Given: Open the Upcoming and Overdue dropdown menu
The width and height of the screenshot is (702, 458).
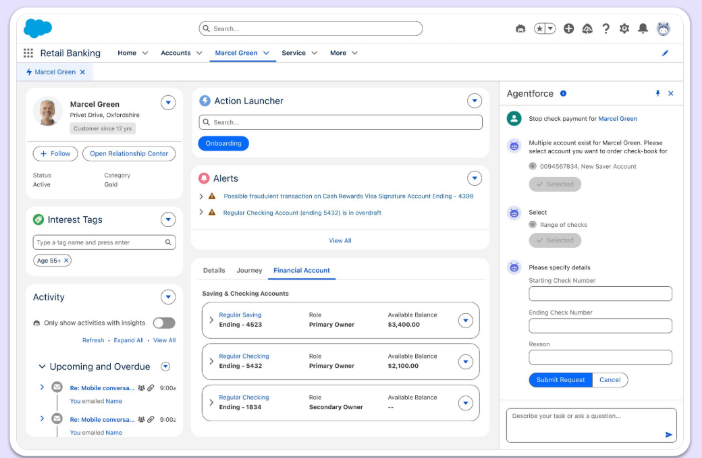Looking at the screenshot, I should [165, 366].
